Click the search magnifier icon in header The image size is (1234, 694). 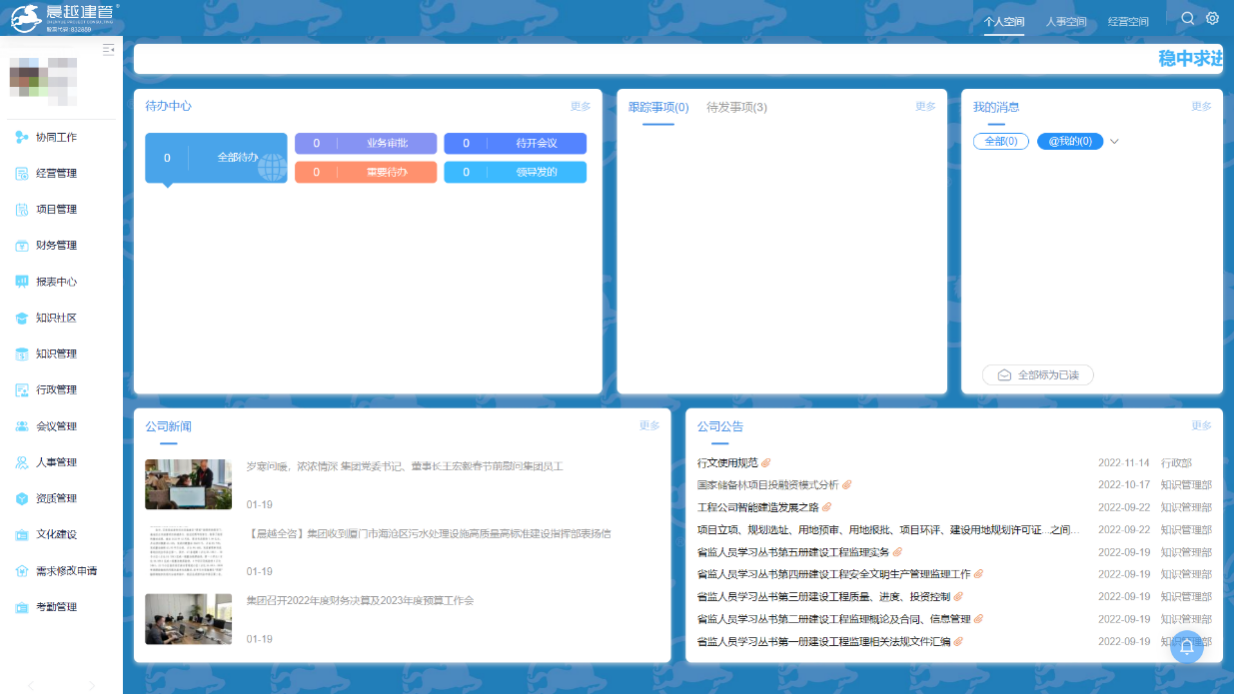pos(1188,19)
